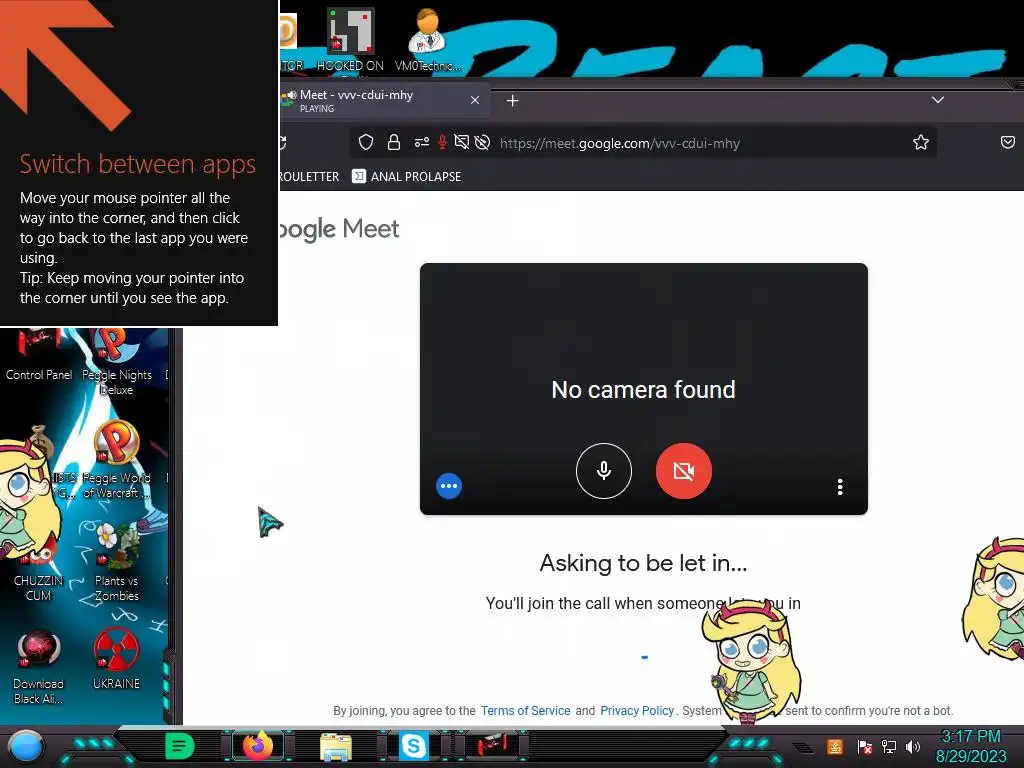Image resolution: width=1024 pixels, height=768 pixels.
Task: Select the HOOKED ON desktop icon
Action: click(x=350, y=40)
